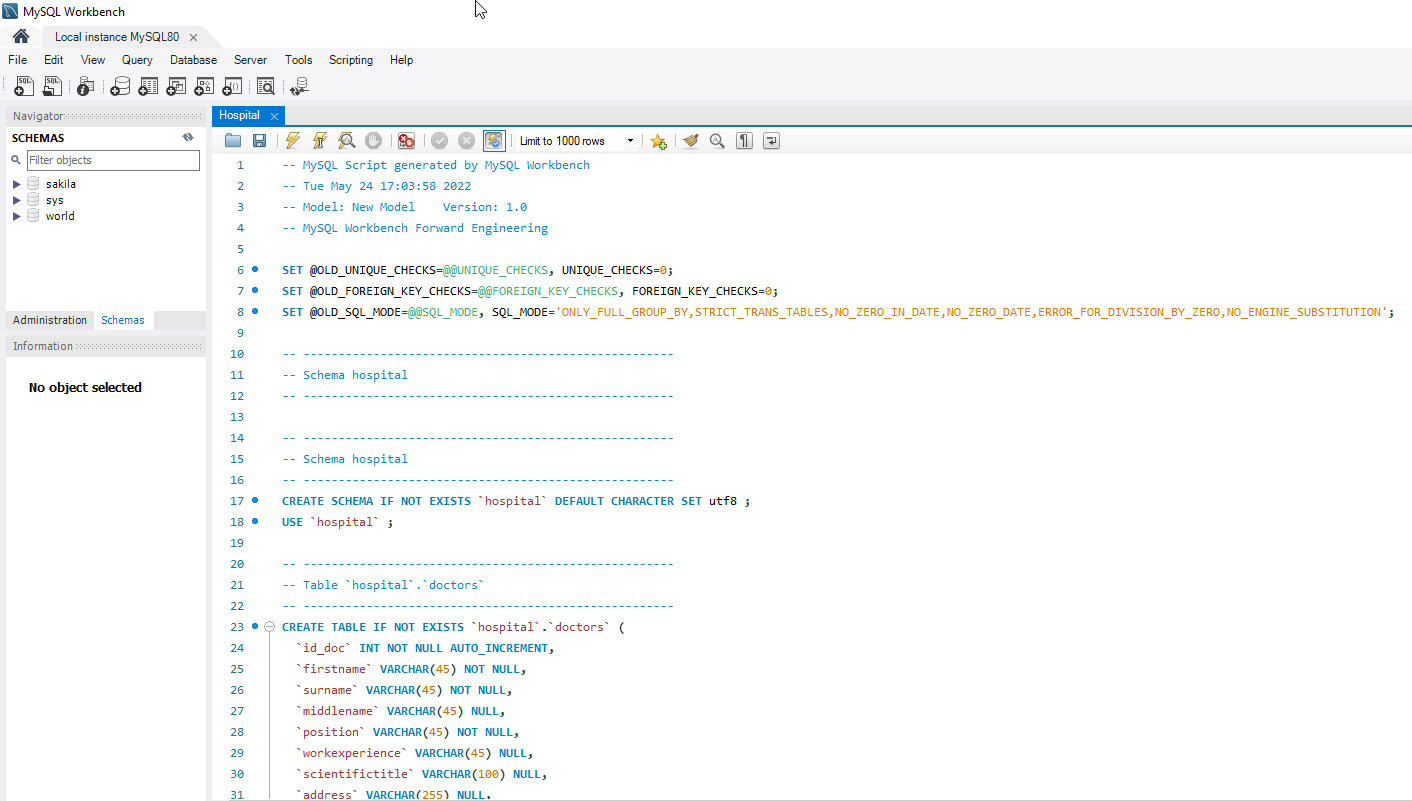Expand the sys schema
Image resolution: width=1412 pixels, height=801 pixels.
pos(17,200)
